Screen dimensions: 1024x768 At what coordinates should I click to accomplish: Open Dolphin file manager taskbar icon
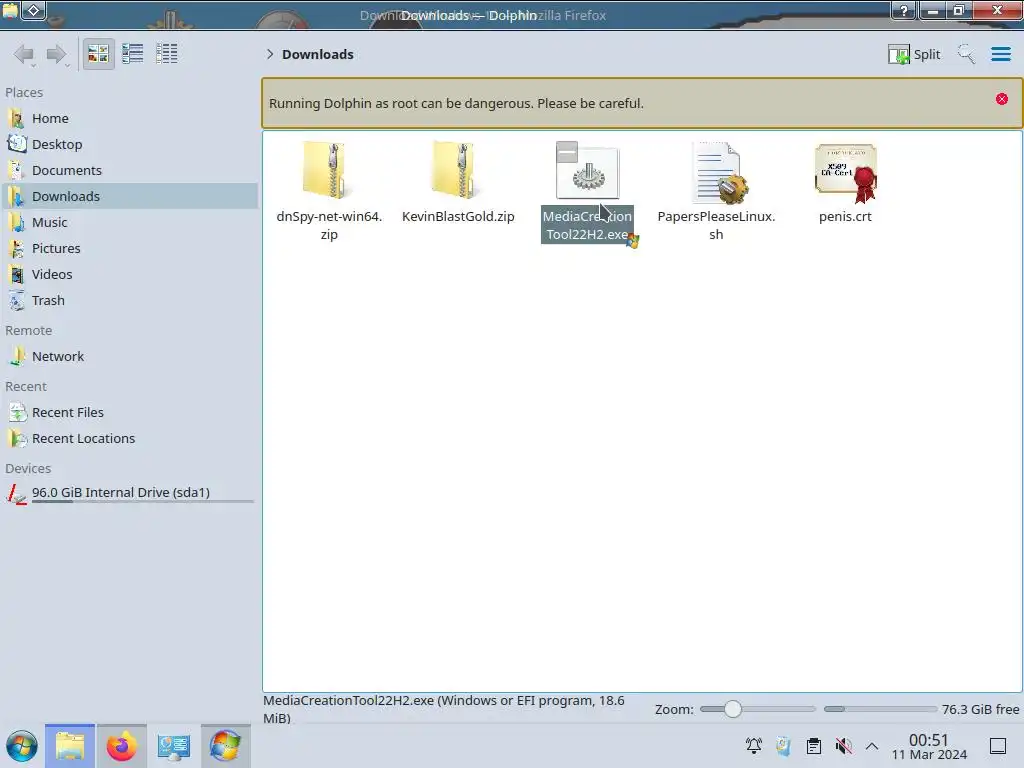pos(70,746)
